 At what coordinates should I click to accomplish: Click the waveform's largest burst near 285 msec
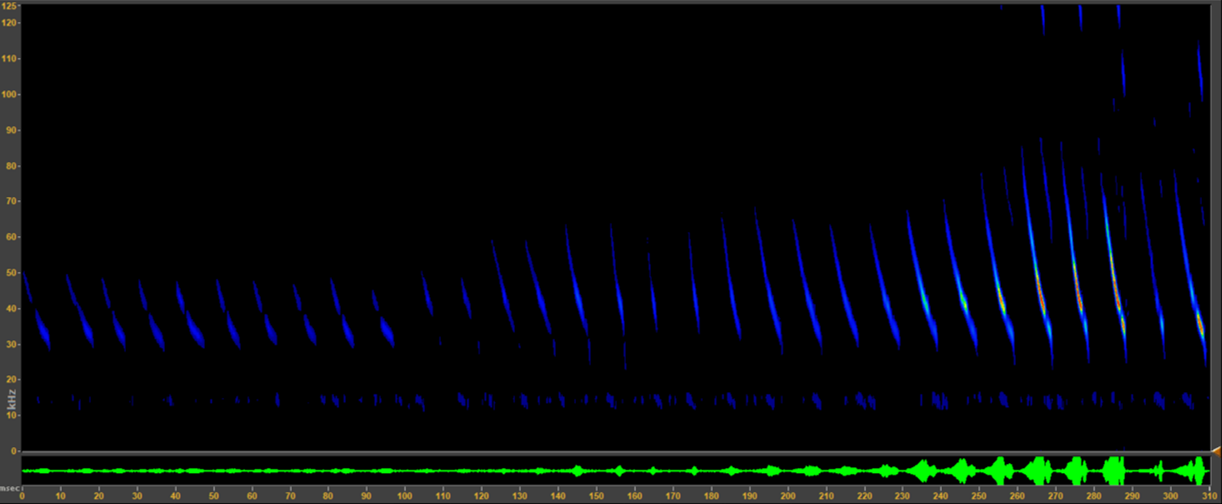[1114, 470]
